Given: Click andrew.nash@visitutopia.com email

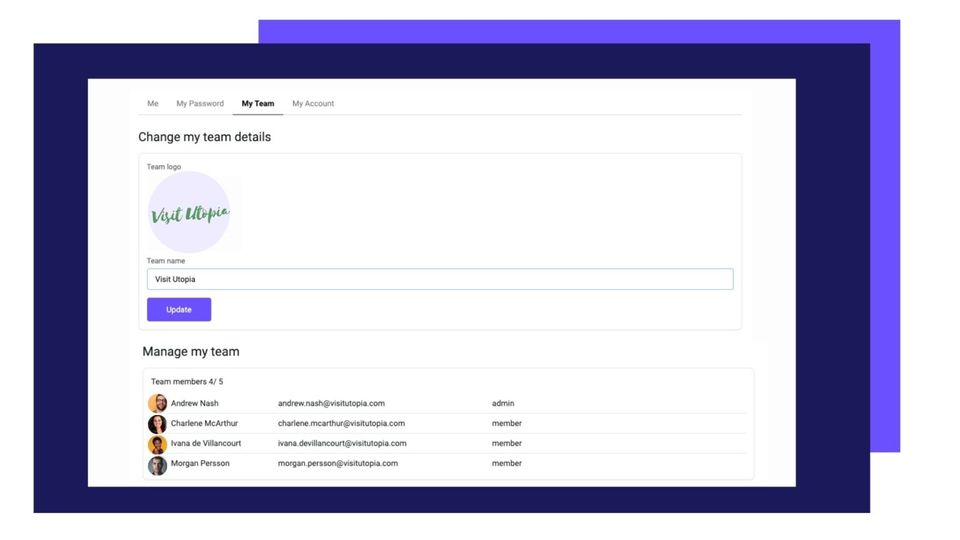Looking at the screenshot, I should 331,403.
